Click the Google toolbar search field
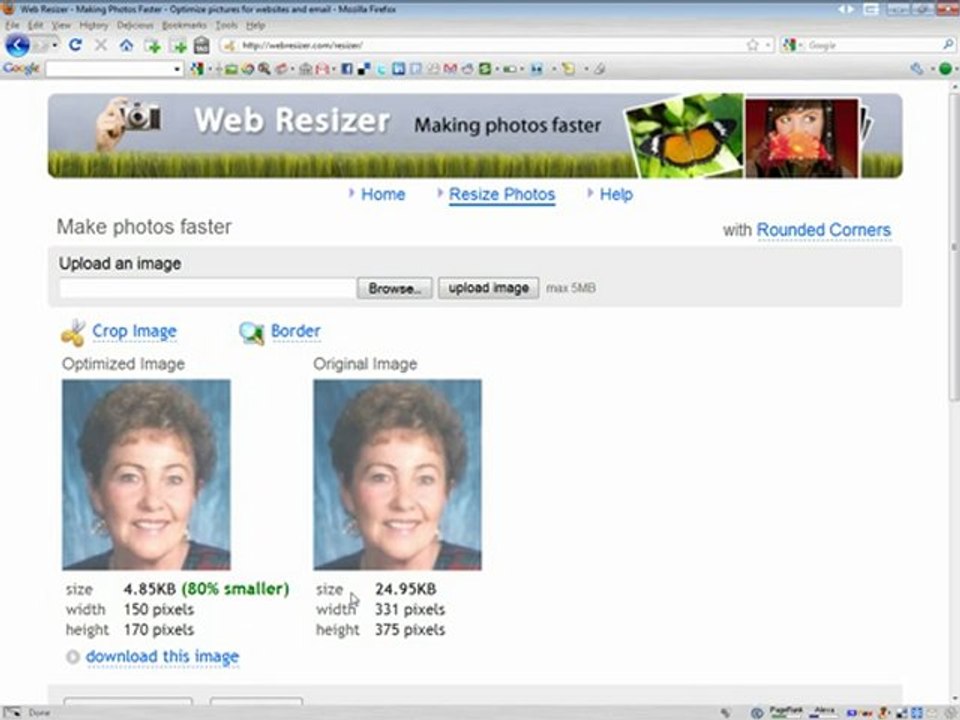960x720 pixels. tap(114, 69)
